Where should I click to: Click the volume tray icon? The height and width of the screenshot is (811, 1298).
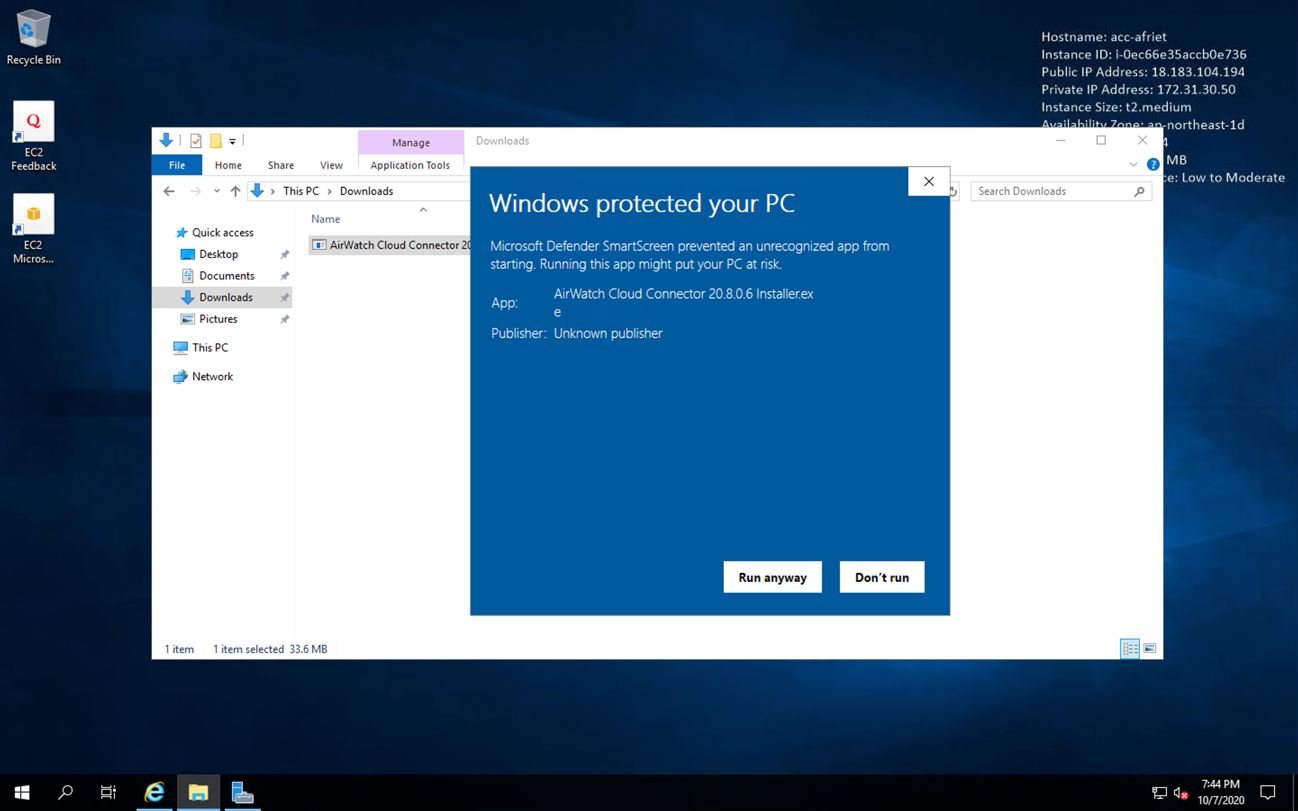pos(1181,793)
